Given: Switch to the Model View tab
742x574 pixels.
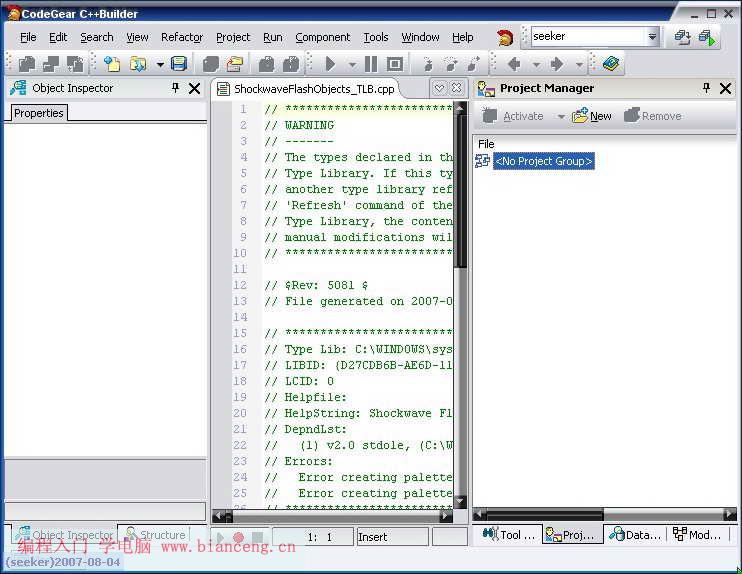Looking at the screenshot, I should click(698, 535).
